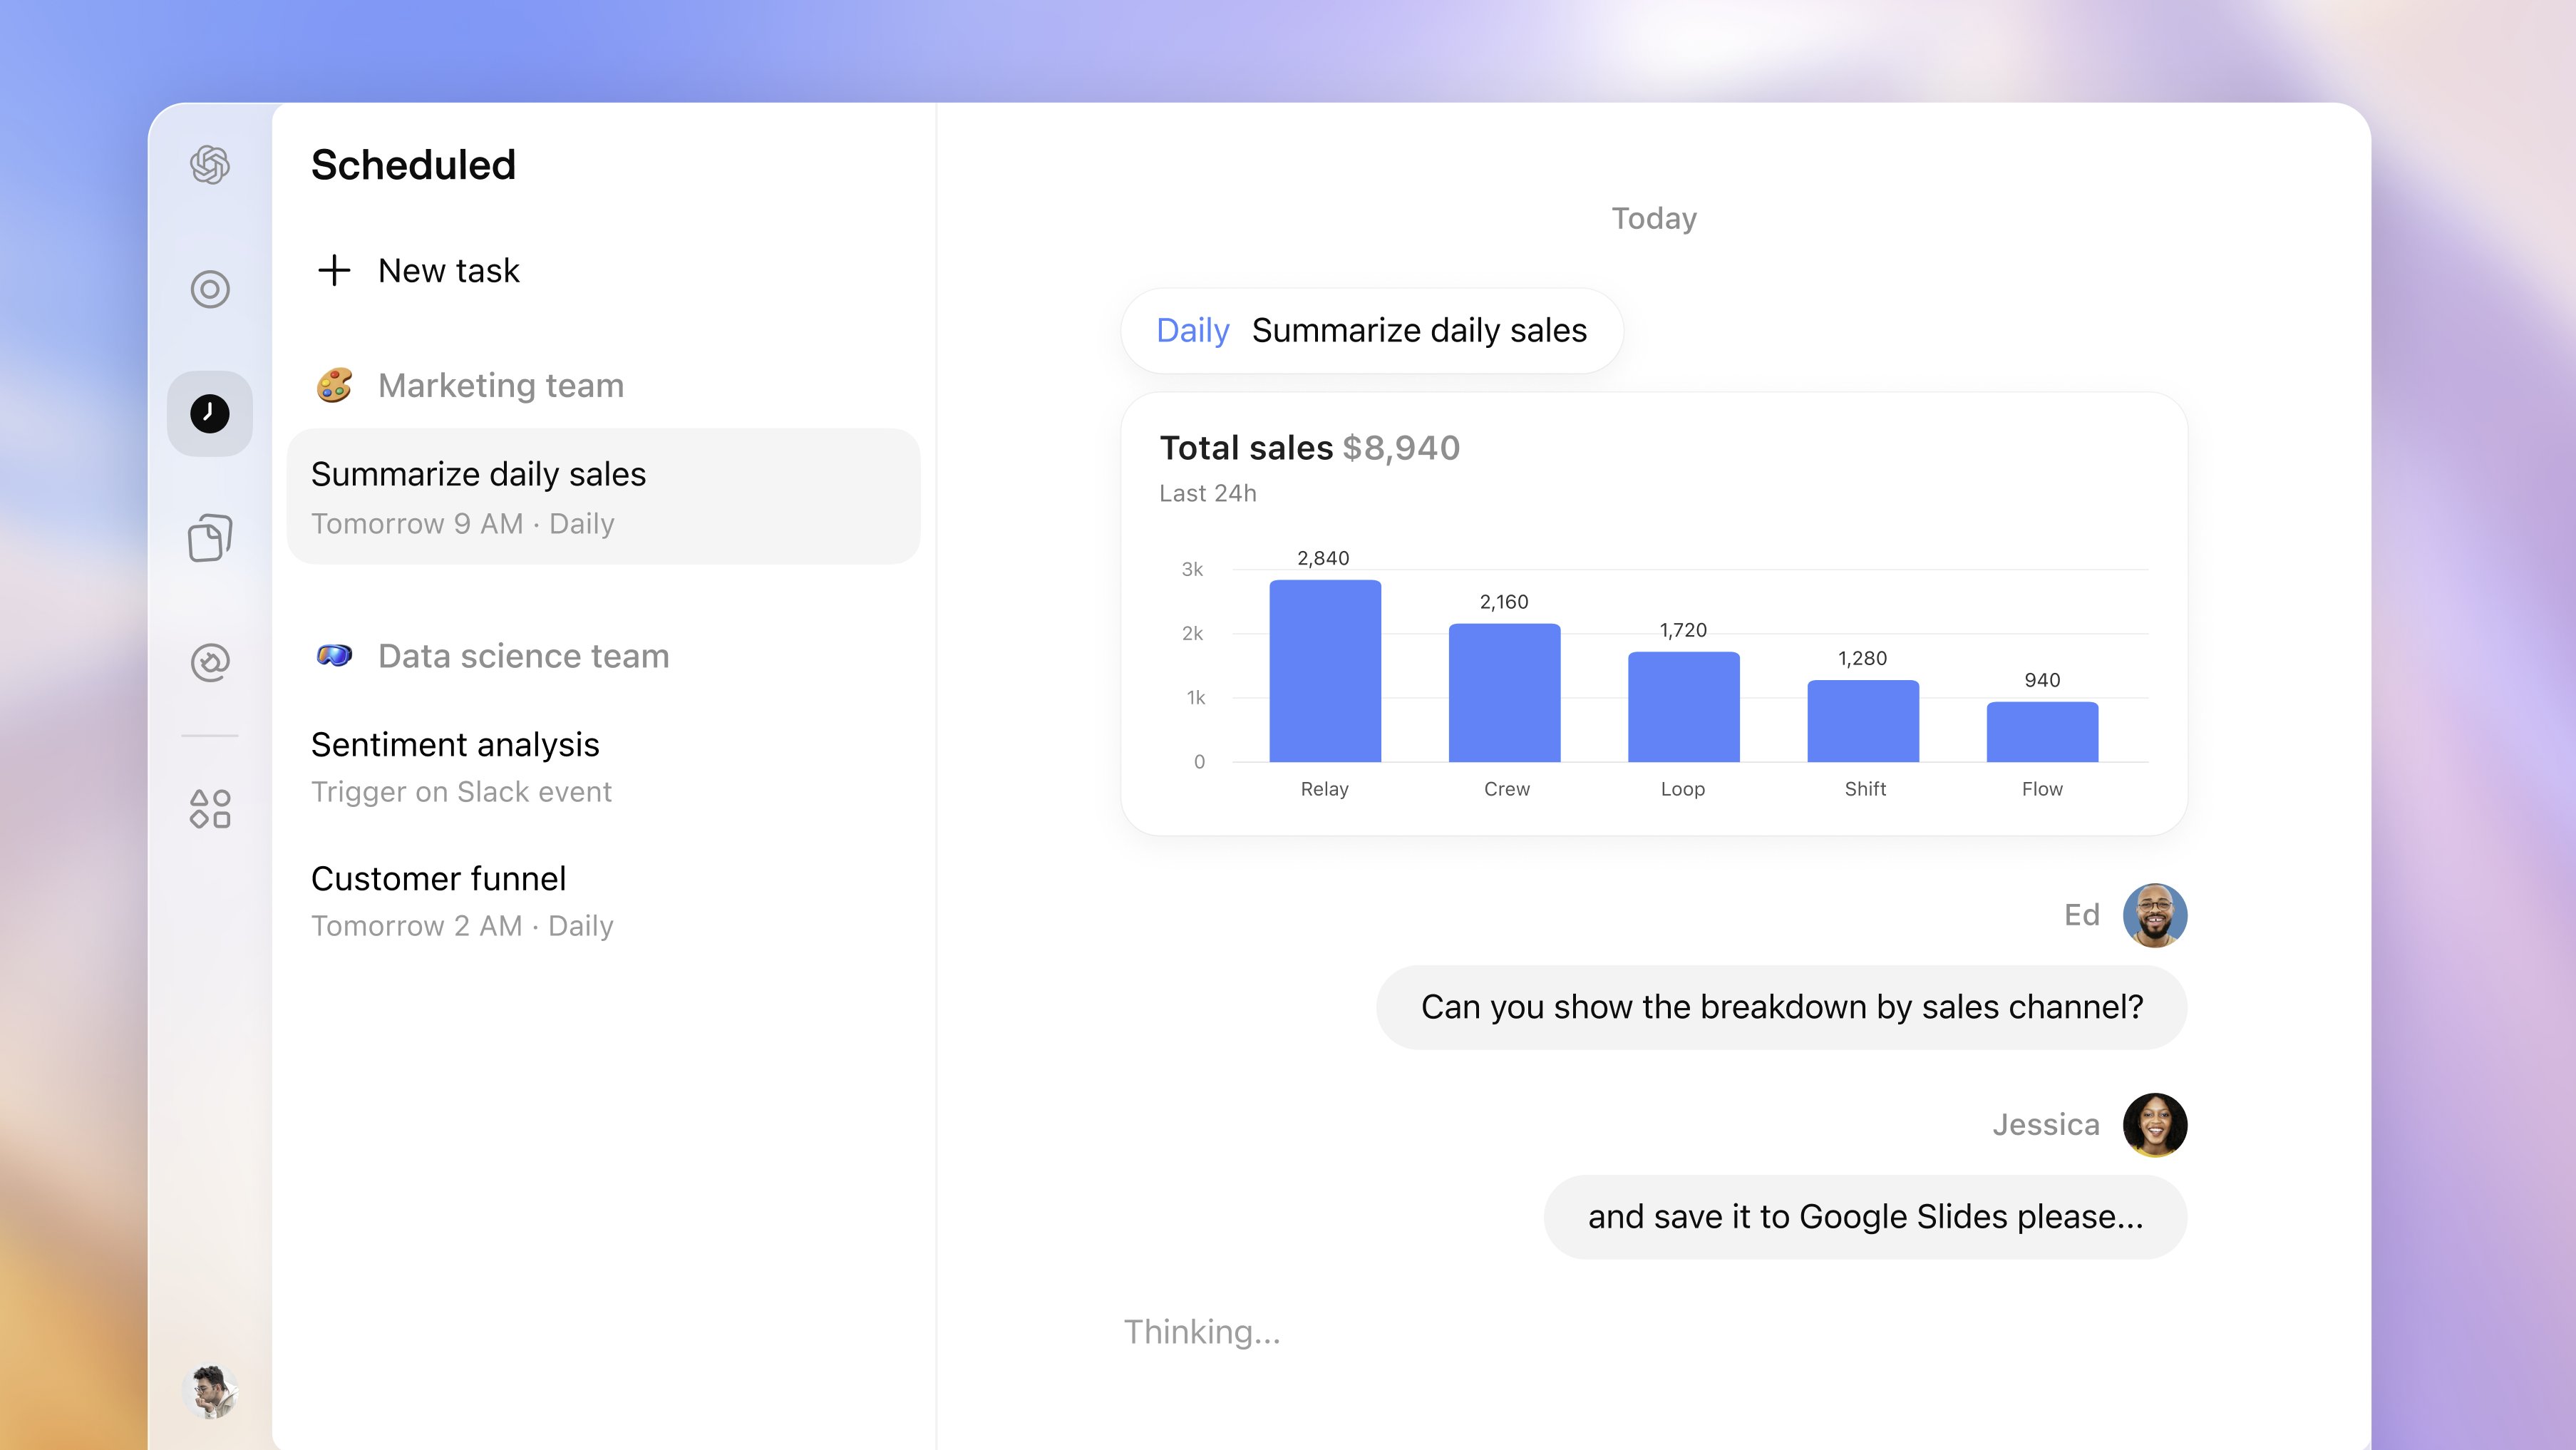This screenshot has height=1450, width=2576.
Task: Click the Tomorrow 2 AM · Daily subtitle
Action: point(462,925)
